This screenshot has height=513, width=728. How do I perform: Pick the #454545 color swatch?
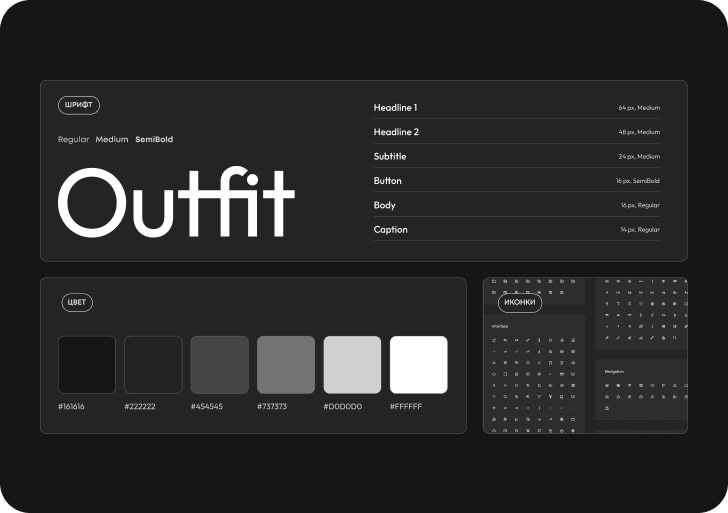click(220, 365)
